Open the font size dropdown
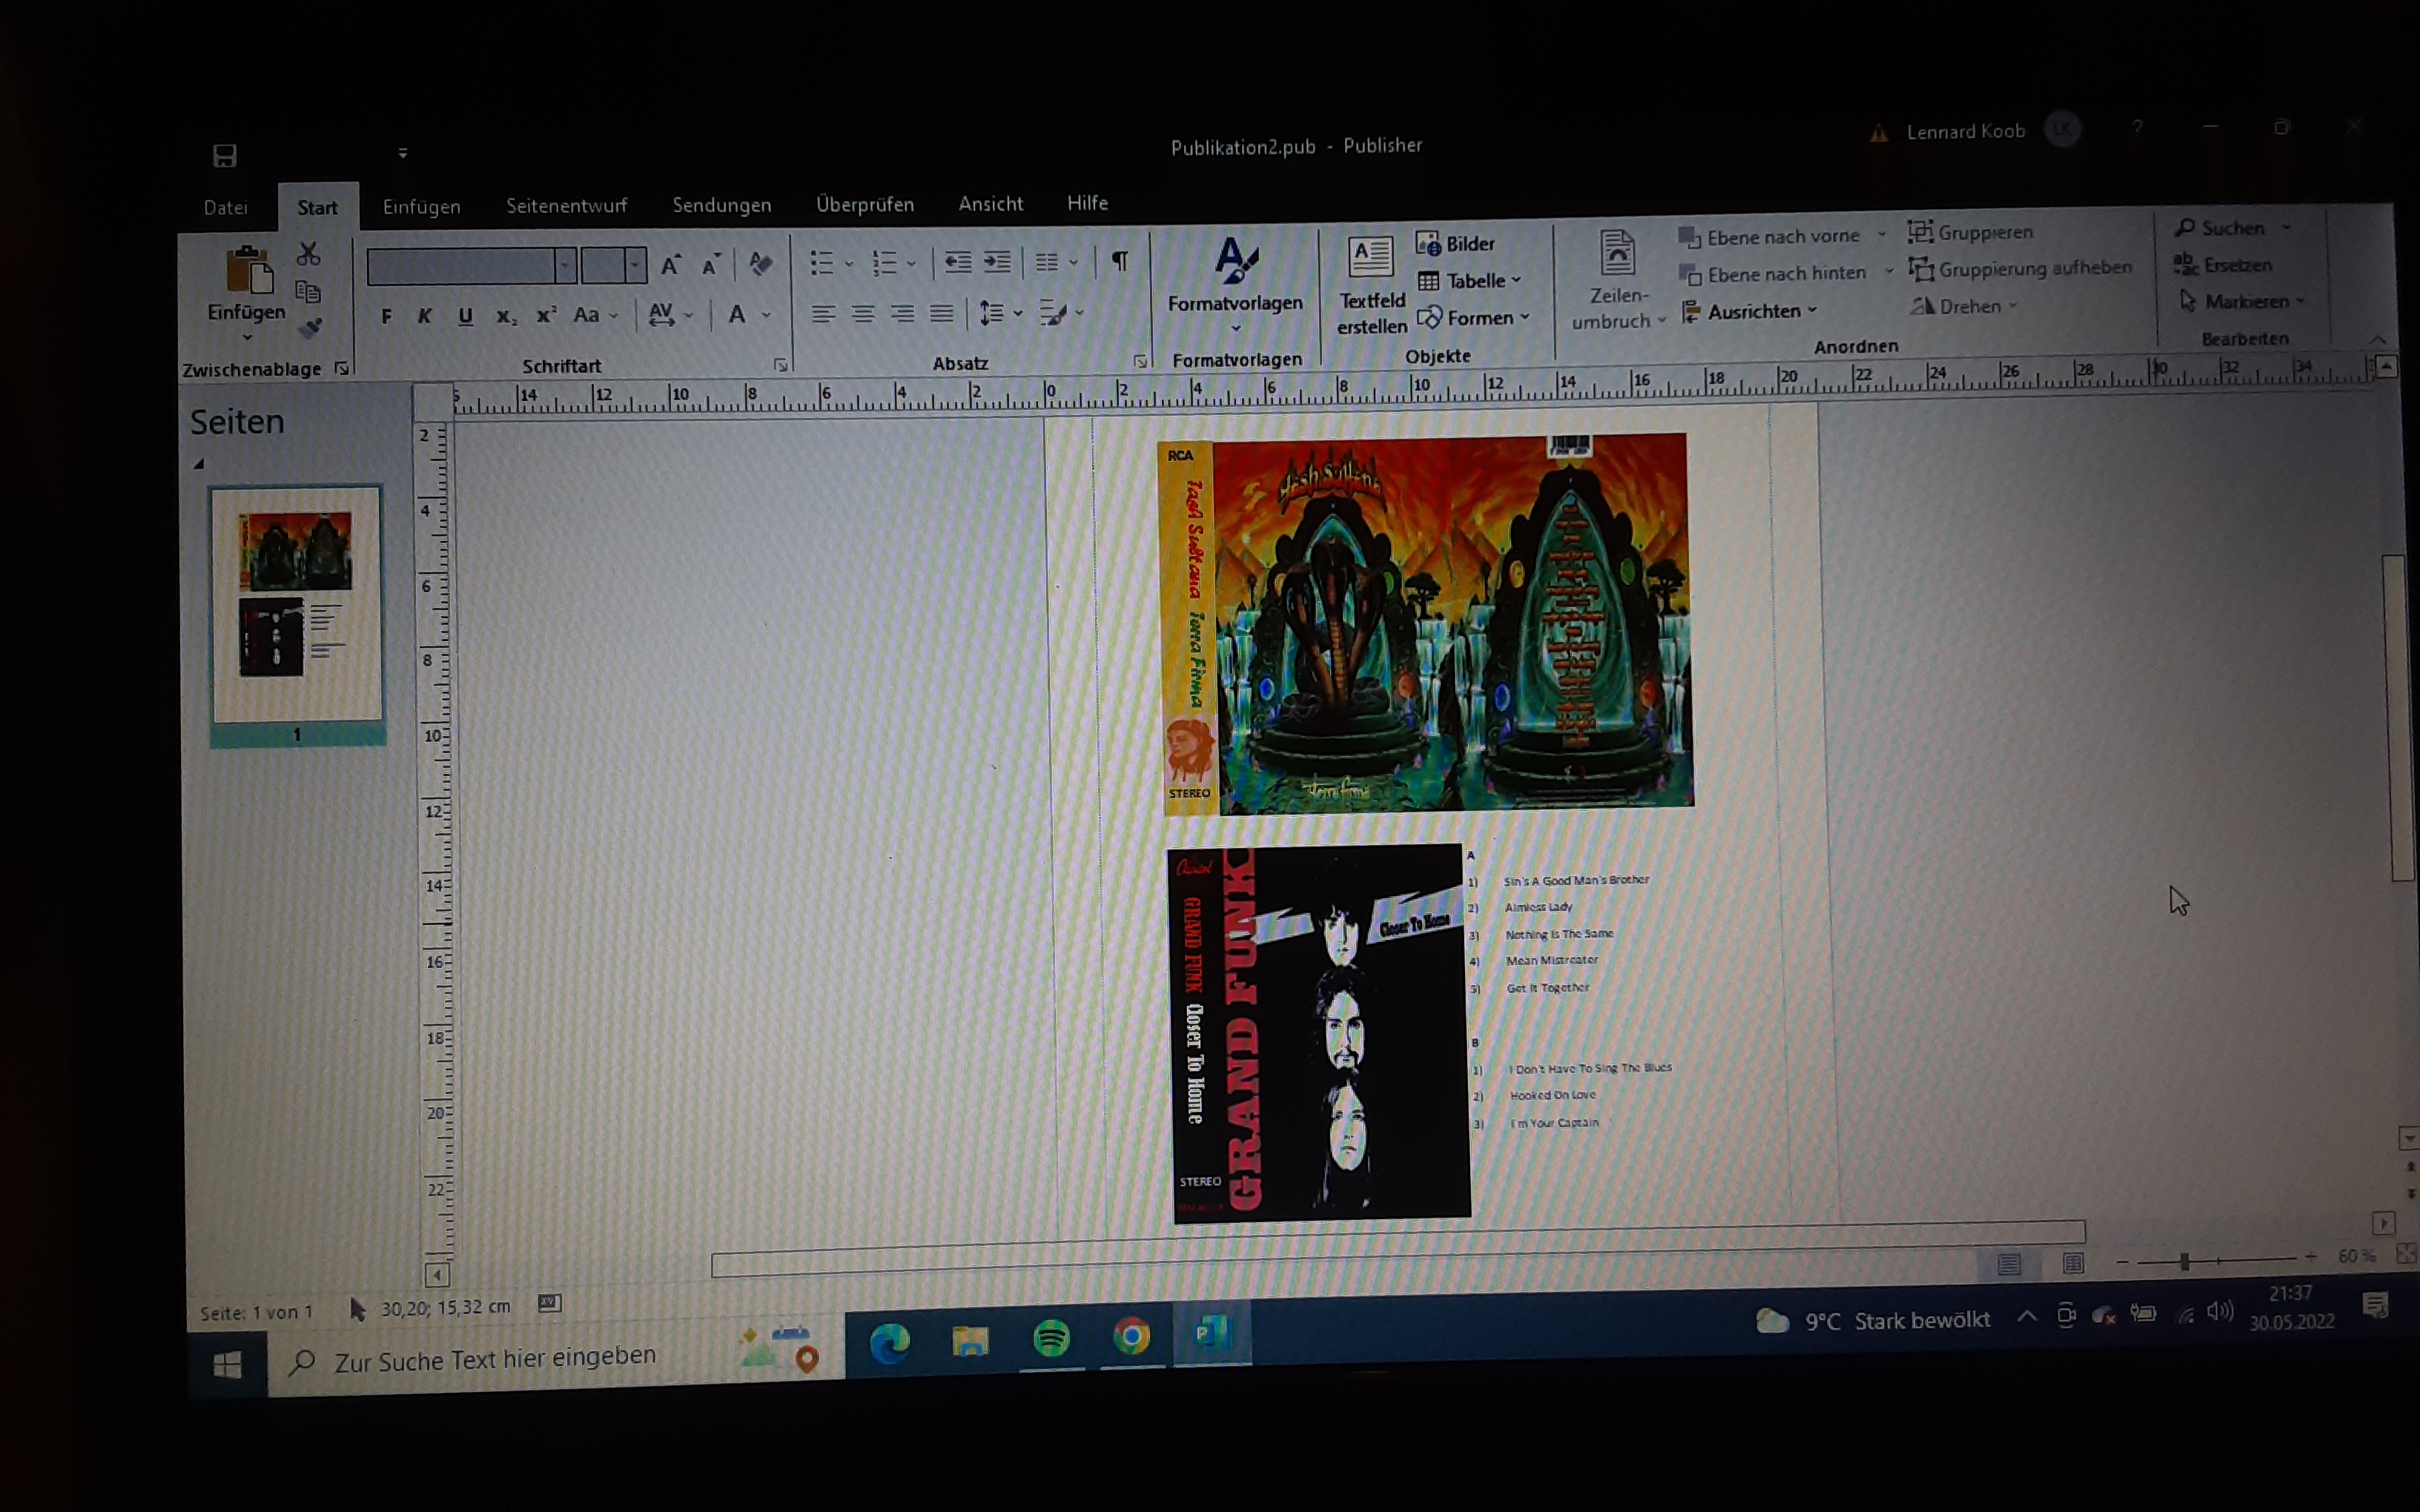Viewport: 2420px width, 1512px height. [x=635, y=265]
